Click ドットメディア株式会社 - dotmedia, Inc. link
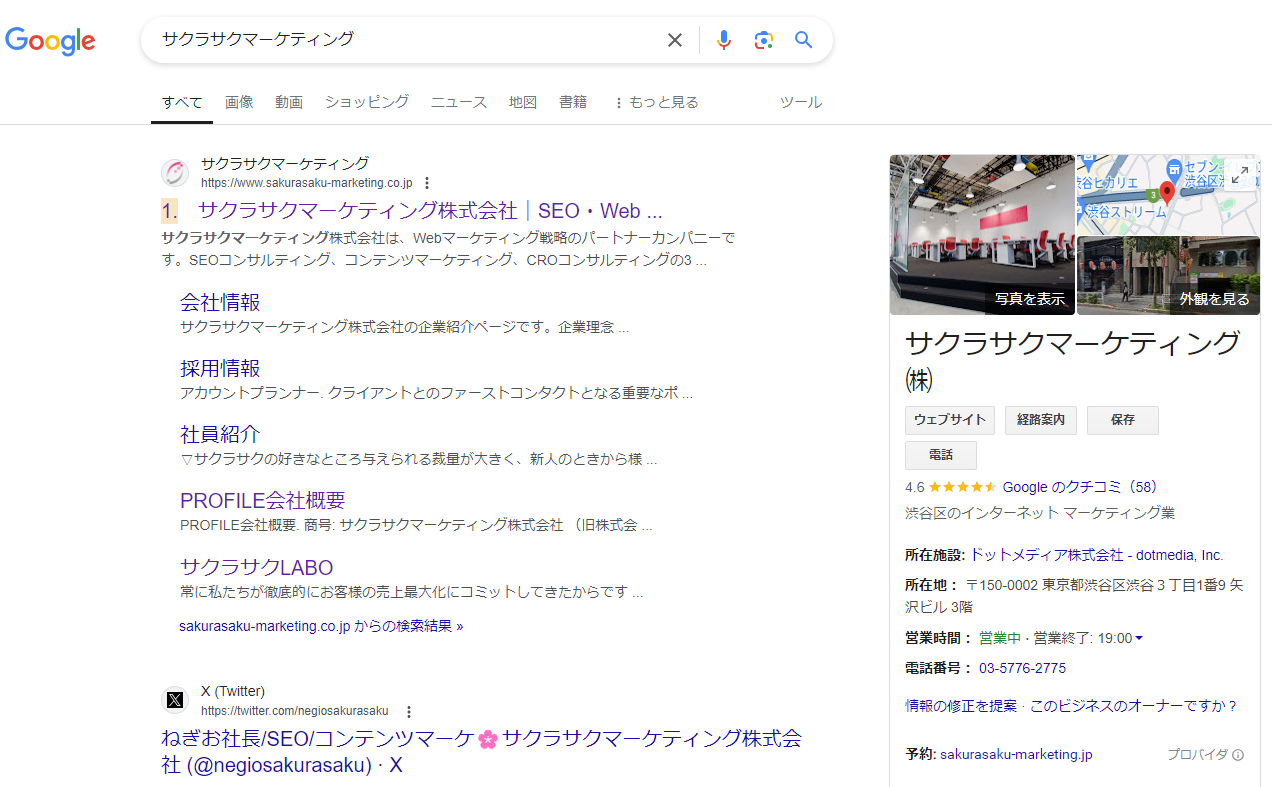 pyautogui.click(x=1097, y=555)
